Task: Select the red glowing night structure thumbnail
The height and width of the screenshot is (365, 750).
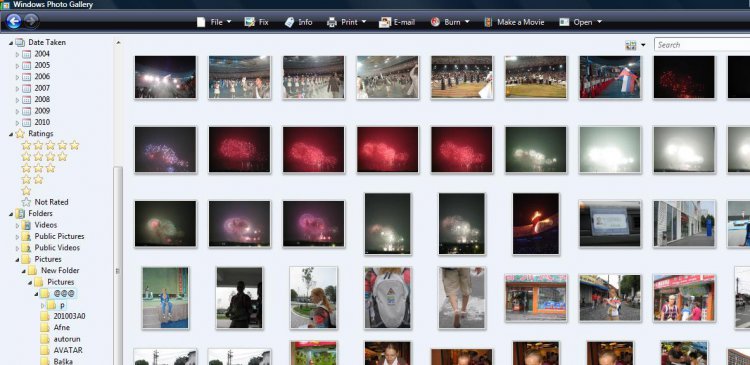Action: (536, 223)
